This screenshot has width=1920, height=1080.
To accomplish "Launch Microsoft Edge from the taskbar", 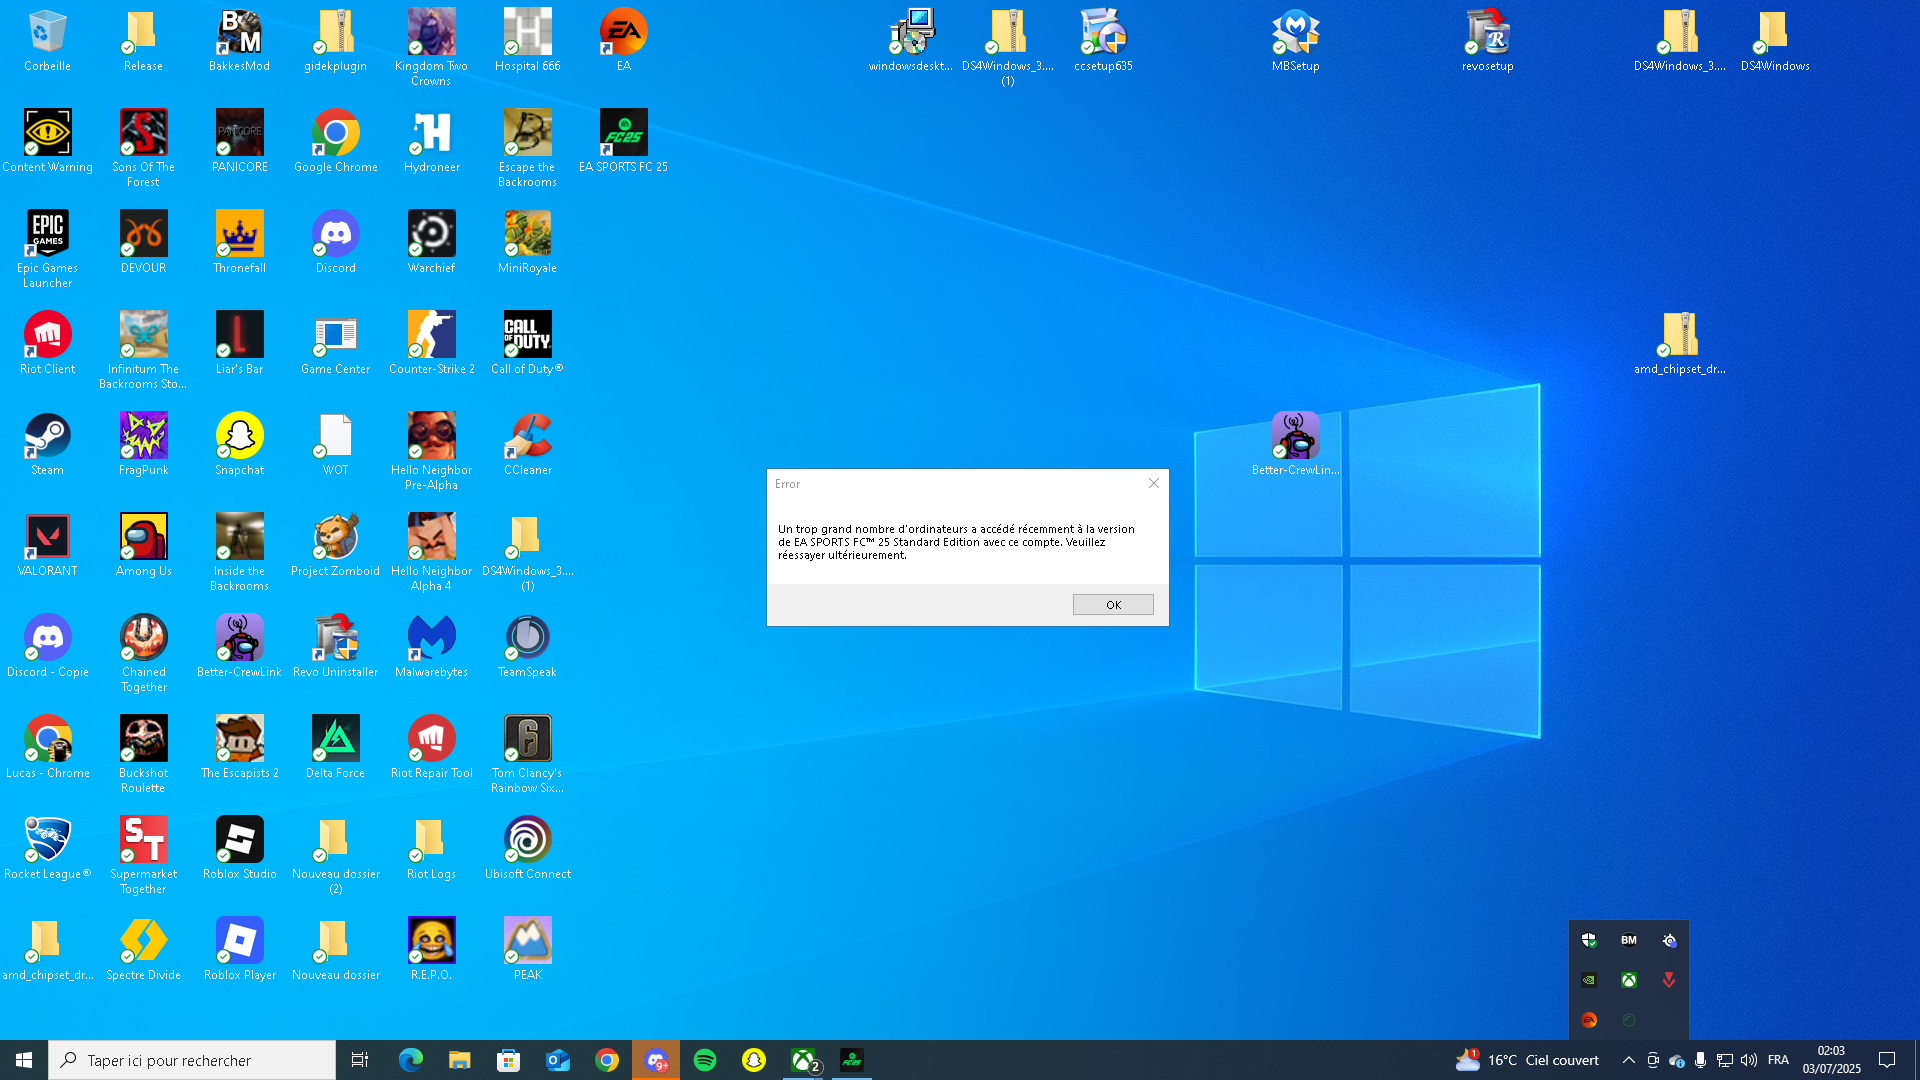I will (410, 1060).
